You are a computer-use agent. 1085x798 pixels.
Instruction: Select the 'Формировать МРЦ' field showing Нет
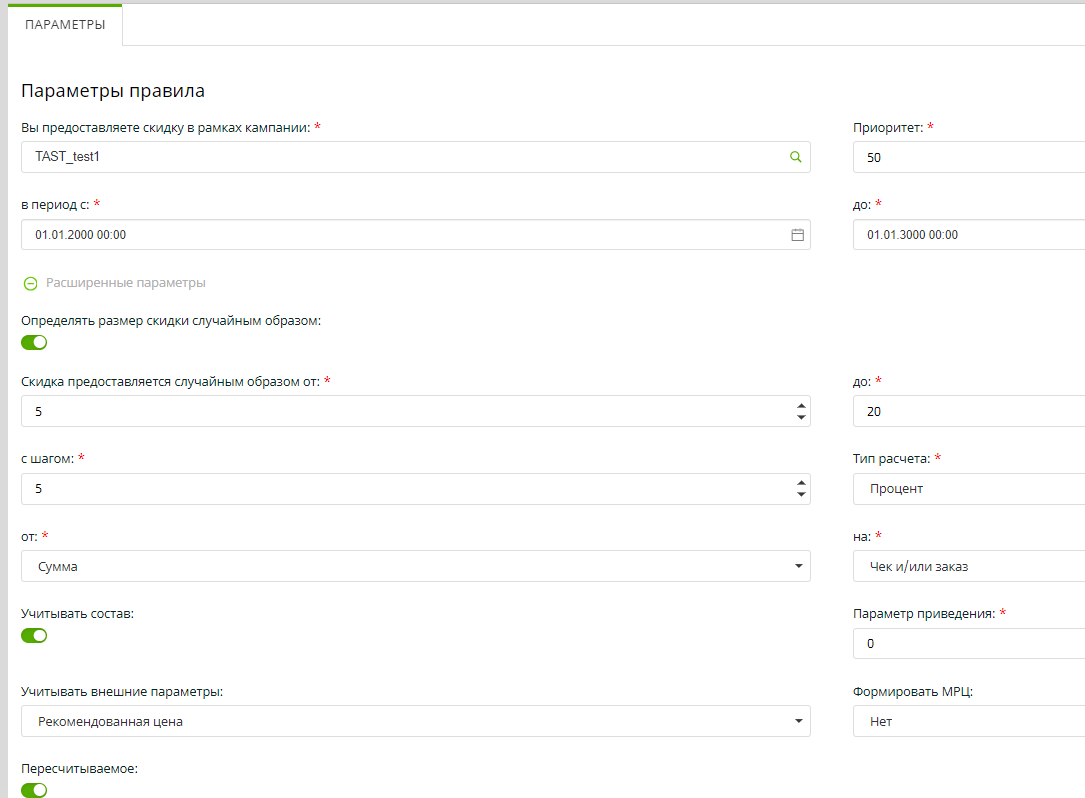(966, 721)
